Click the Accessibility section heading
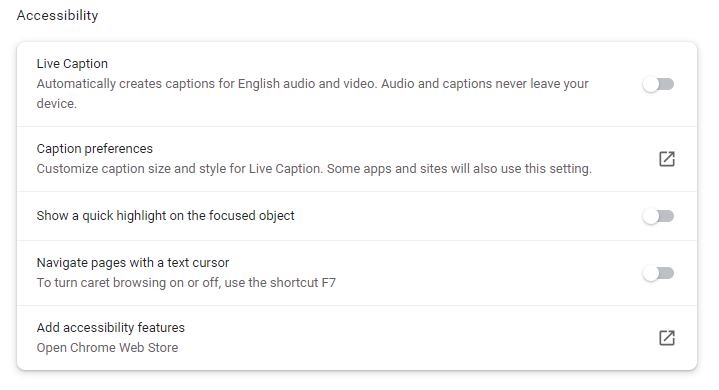This screenshot has width=719, height=390. tap(57, 16)
